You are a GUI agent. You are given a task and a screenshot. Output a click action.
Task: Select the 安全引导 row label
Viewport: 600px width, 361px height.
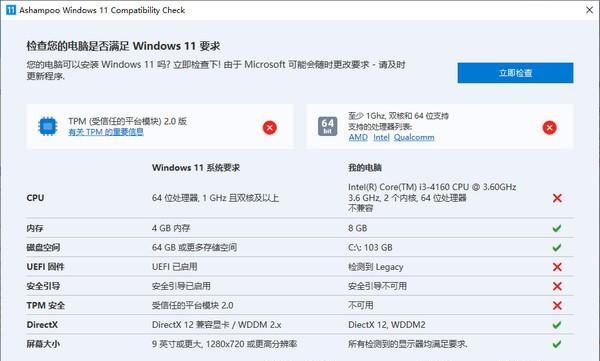pyautogui.click(x=43, y=286)
